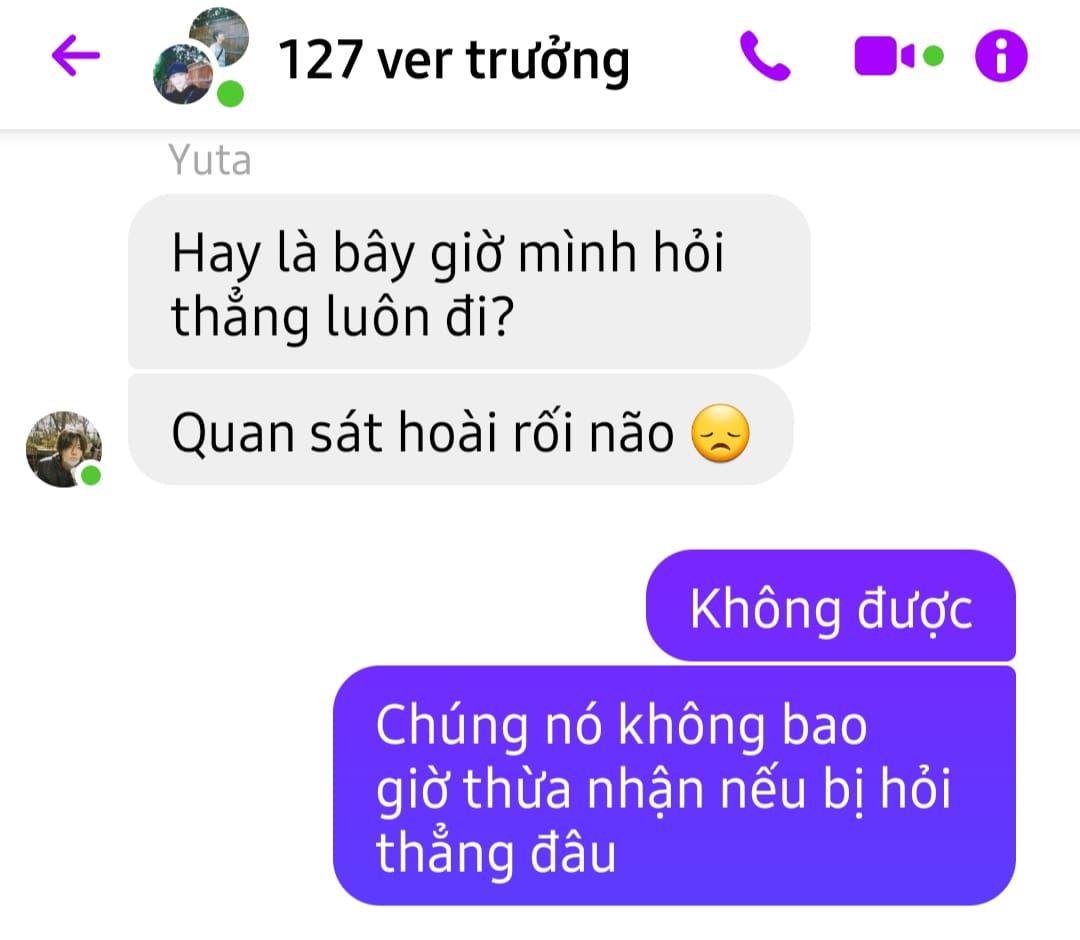Tap the sad face emoji in message
The image size is (1080, 940).
[x=720, y=433]
